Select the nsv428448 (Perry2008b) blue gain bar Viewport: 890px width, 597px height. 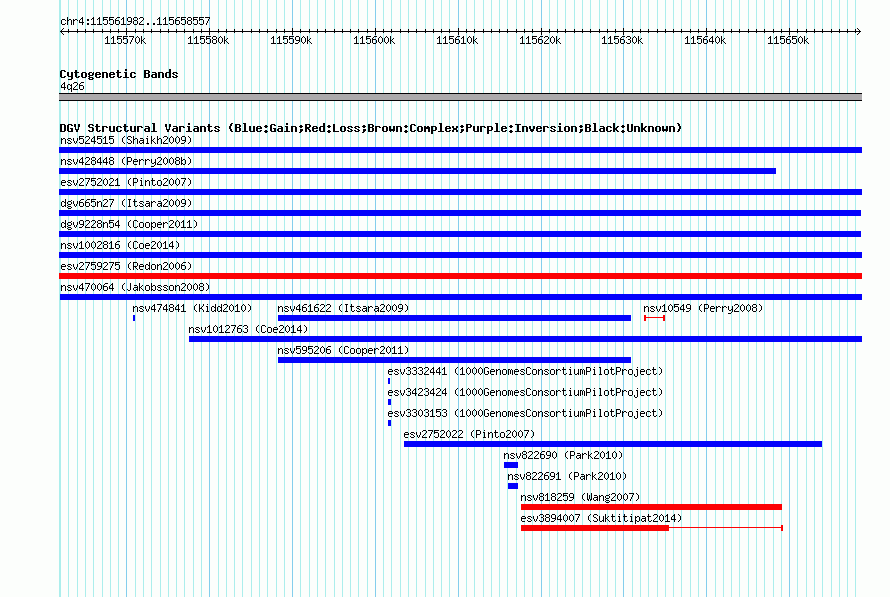pyautogui.click(x=417, y=171)
